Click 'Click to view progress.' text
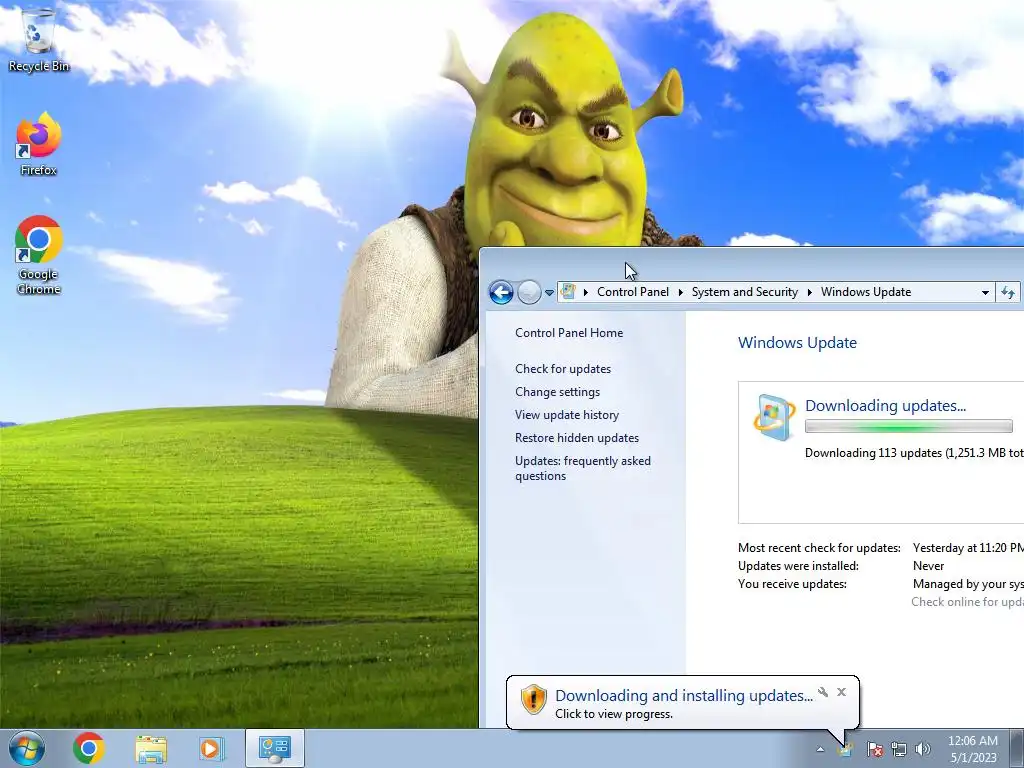 pyautogui.click(x=614, y=714)
